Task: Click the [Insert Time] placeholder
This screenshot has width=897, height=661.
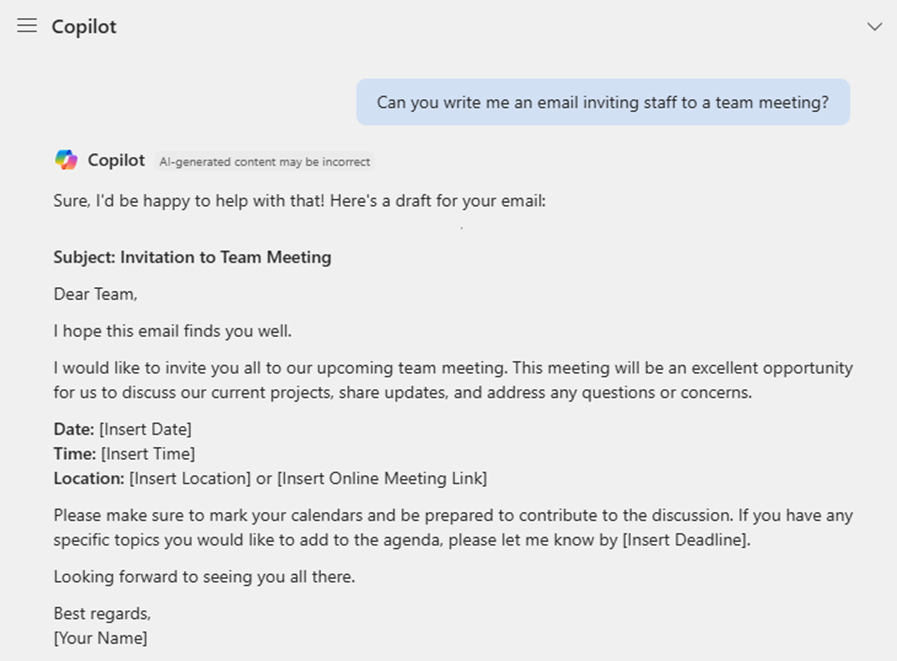Action: (147, 454)
